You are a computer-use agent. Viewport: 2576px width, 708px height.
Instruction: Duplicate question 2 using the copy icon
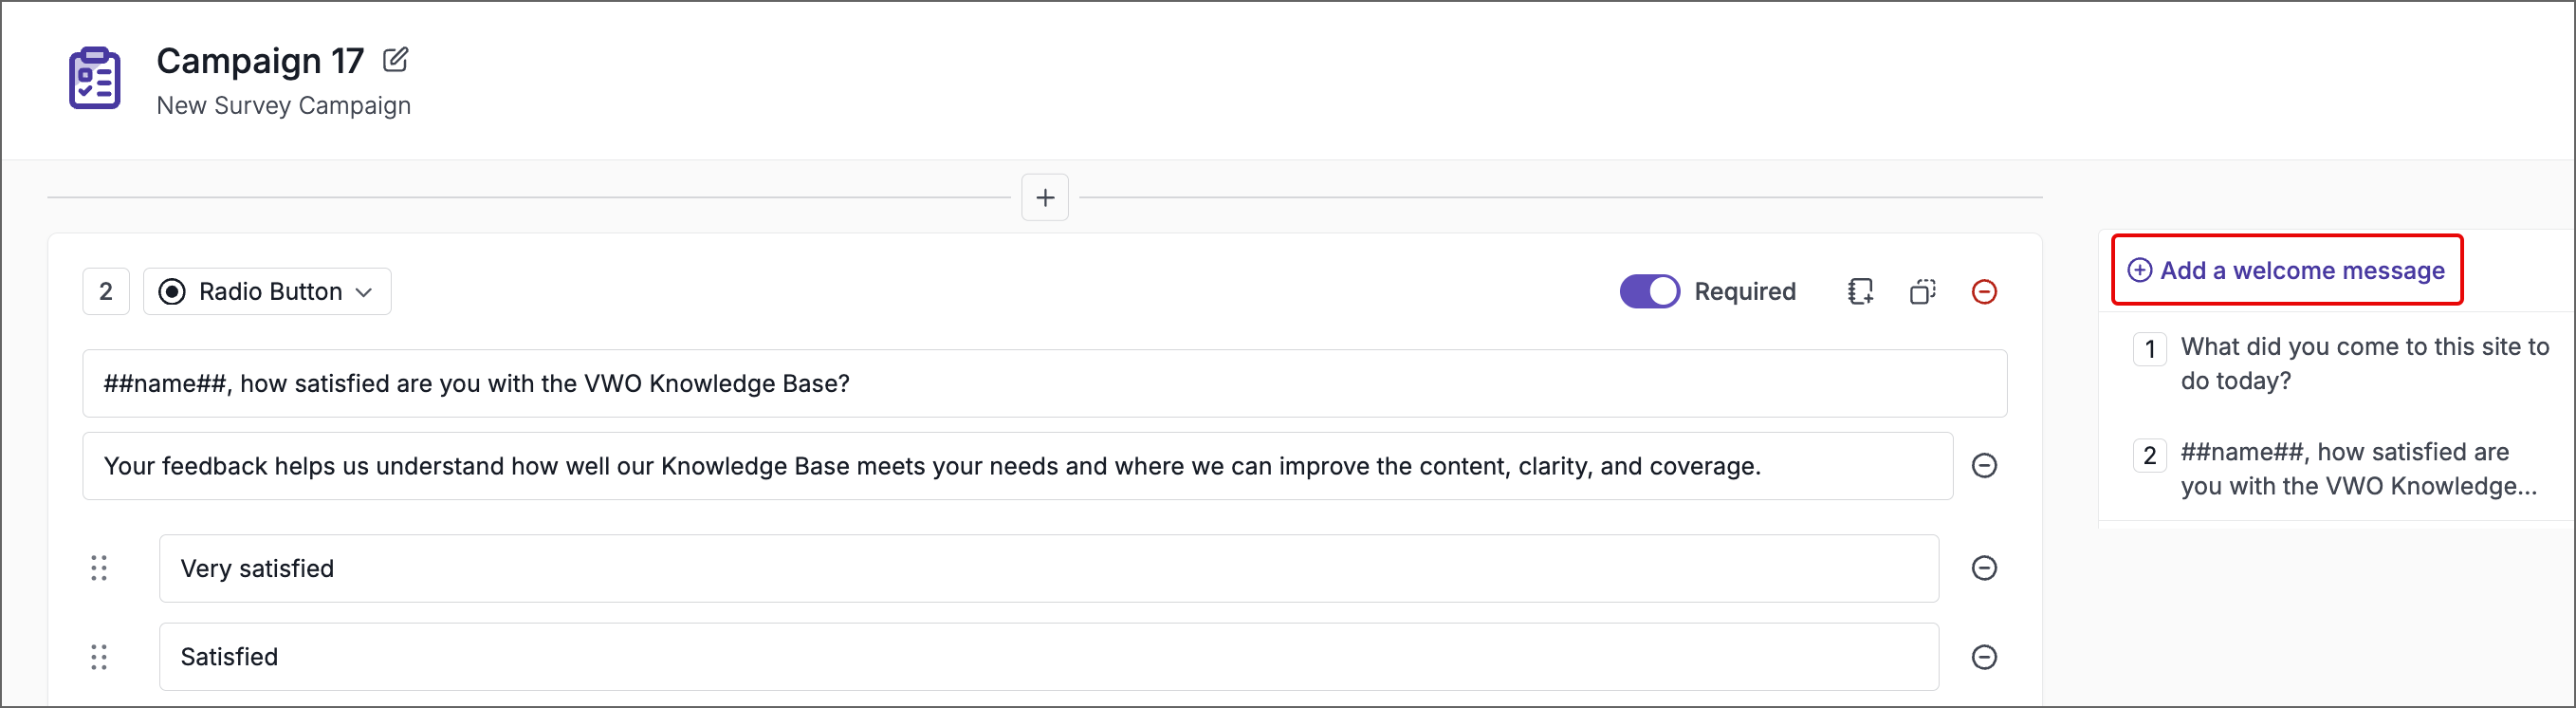point(1922,291)
